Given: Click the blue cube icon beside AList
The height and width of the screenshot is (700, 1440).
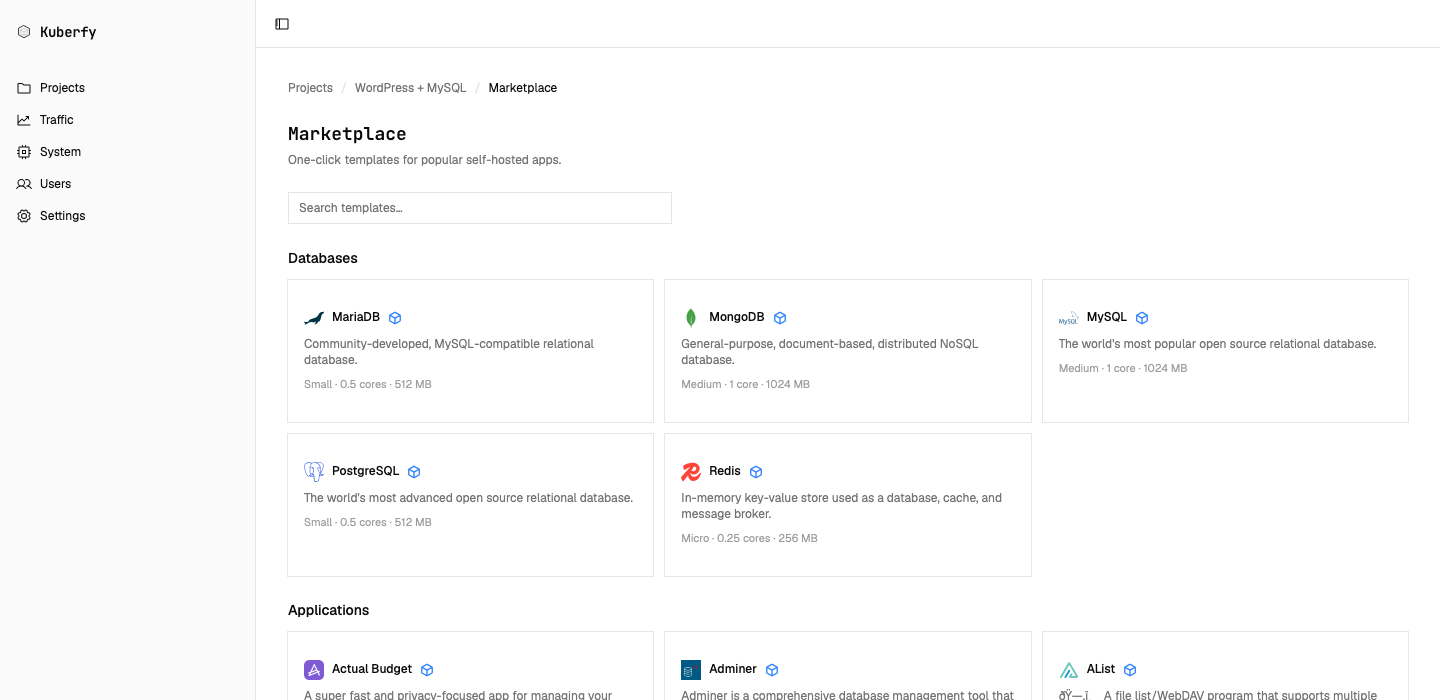Looking at the screenshot, I should [1130, 670].
